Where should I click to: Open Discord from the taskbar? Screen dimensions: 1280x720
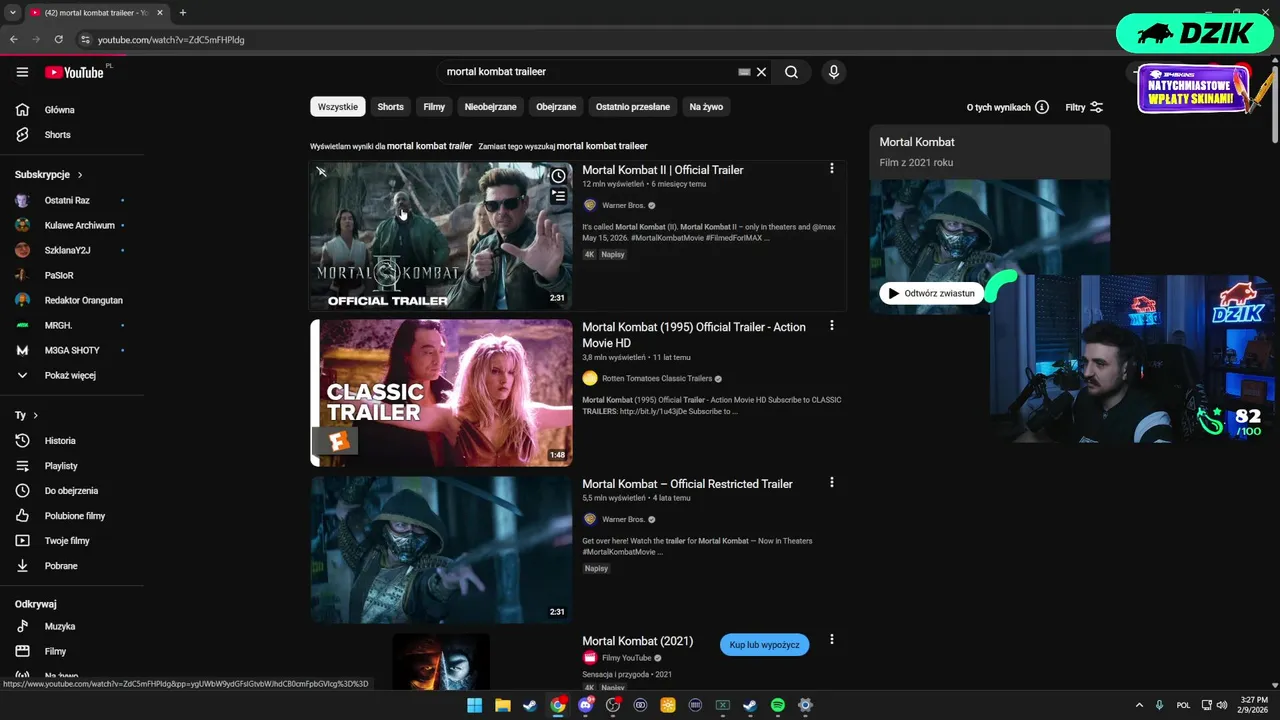tap(585, 705)
